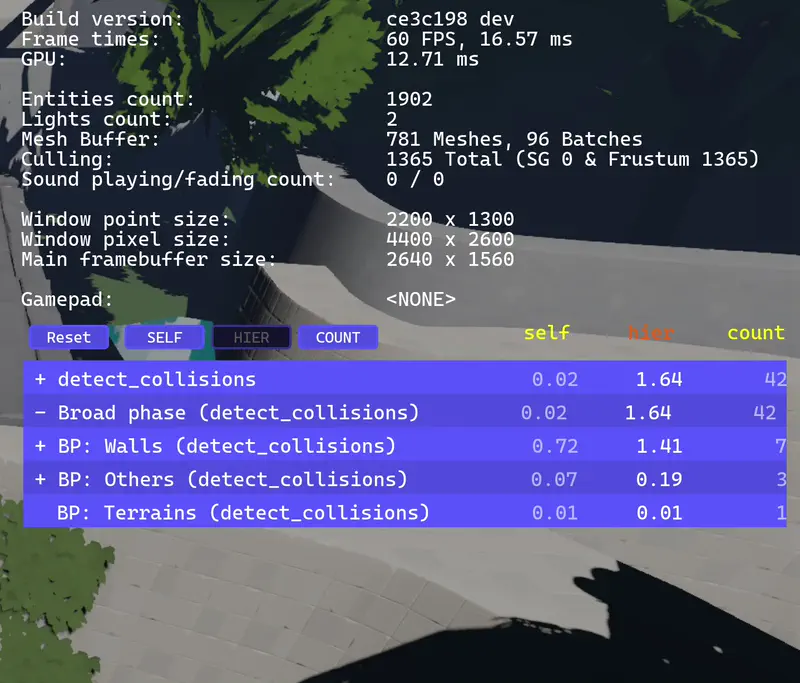Switch sorting to COUNT mode
Image resolution: width=800 pixels, height=683 pixels.
[x=338, y=338]
